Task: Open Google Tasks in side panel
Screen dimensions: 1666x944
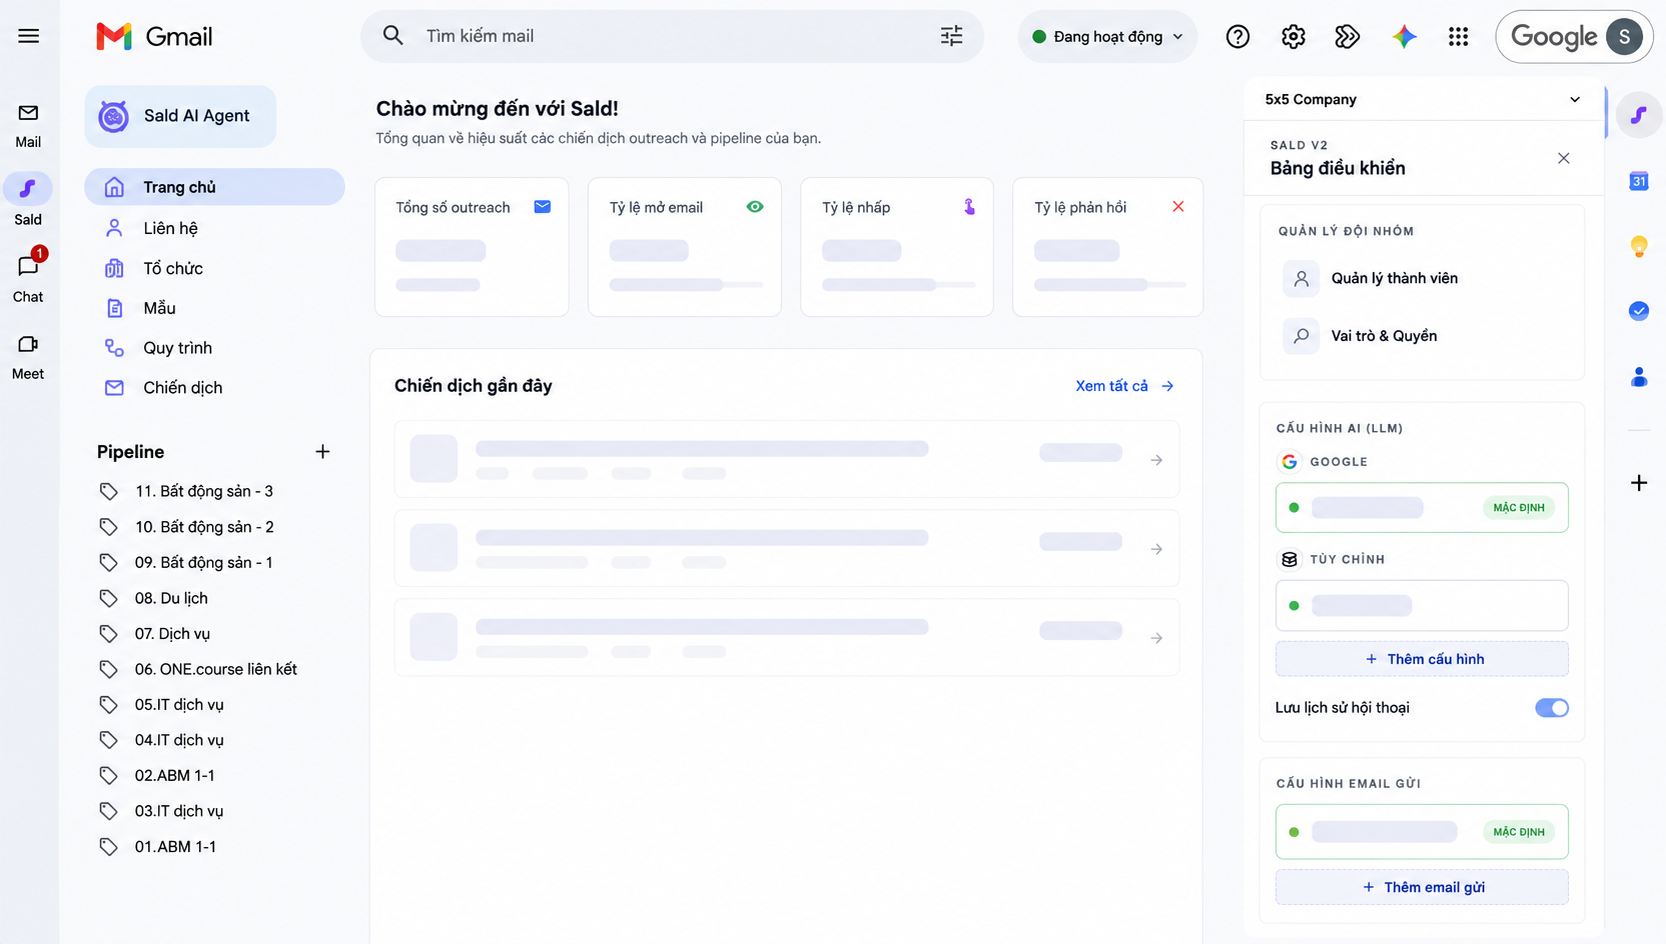Action: coord(1638,311)
